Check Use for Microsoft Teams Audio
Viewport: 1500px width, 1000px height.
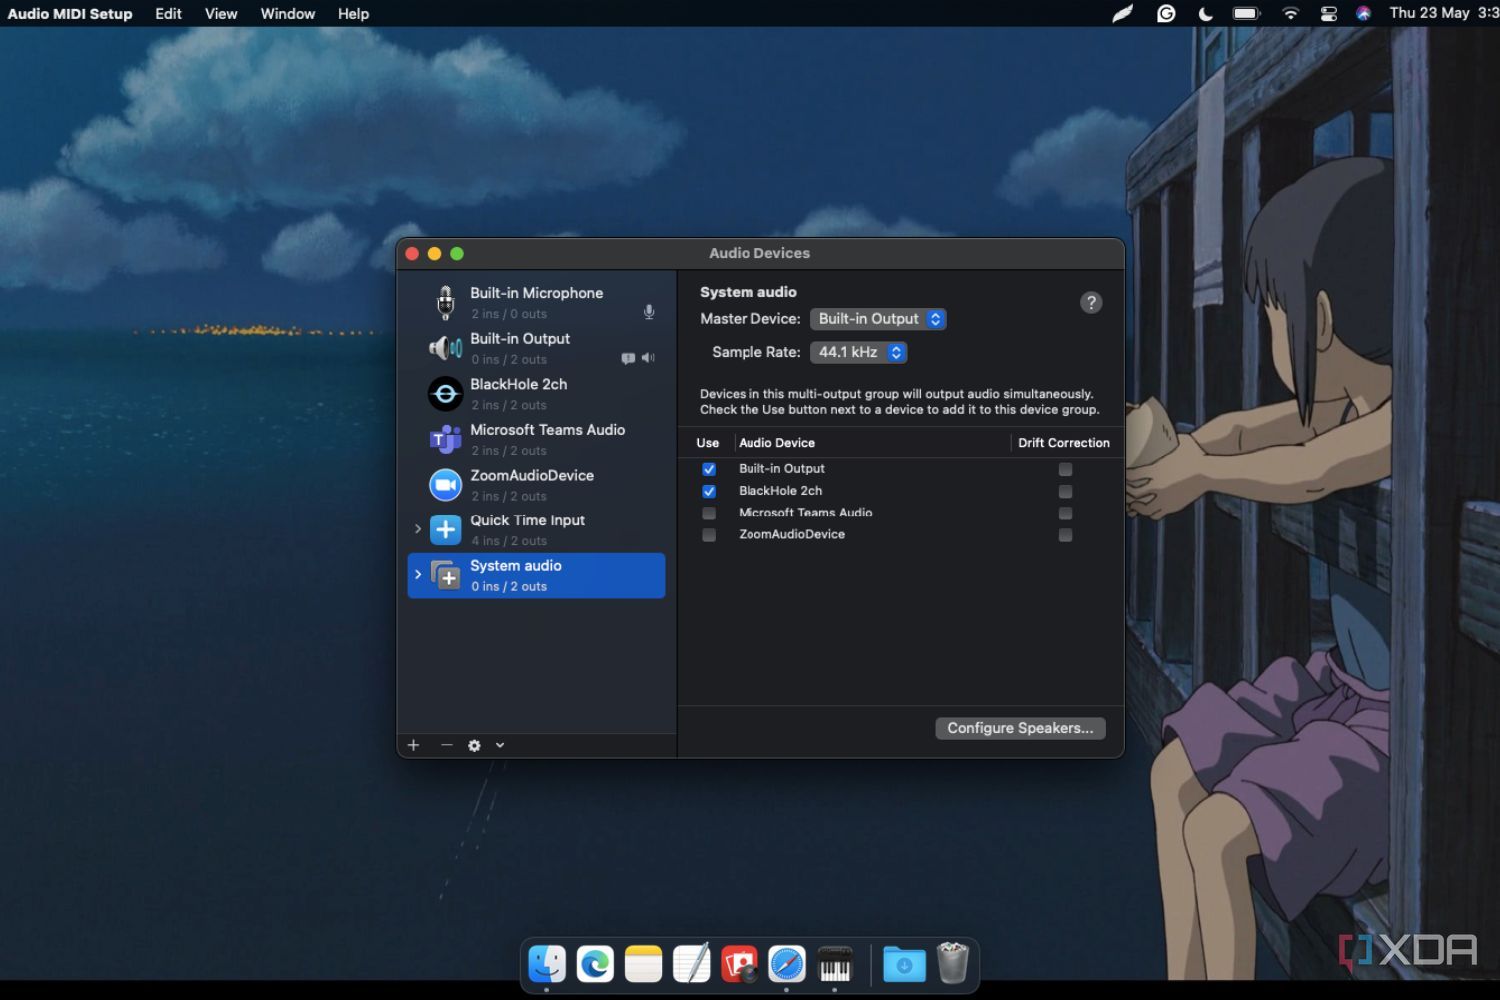click(709, 513)
